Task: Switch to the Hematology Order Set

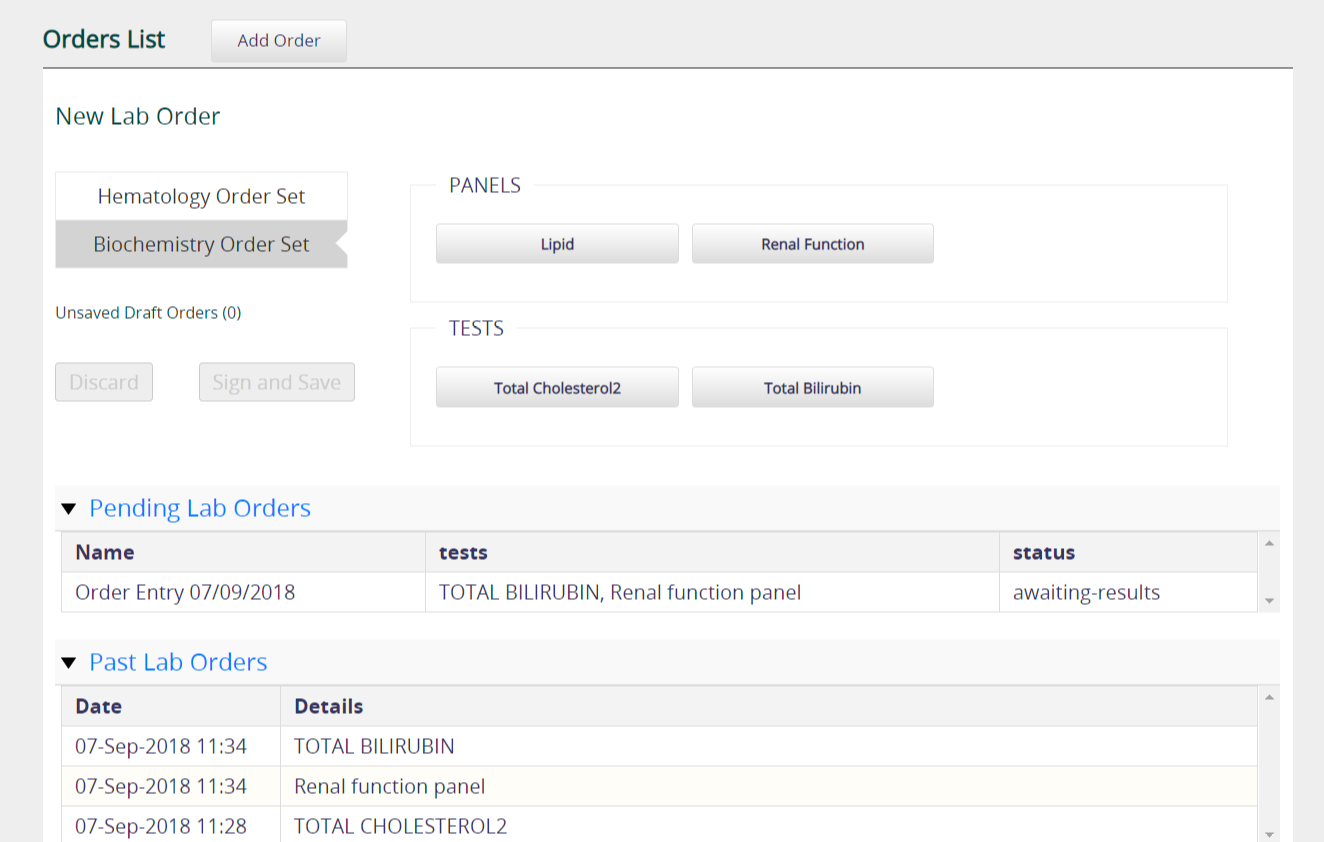Action: coord(200,196)
